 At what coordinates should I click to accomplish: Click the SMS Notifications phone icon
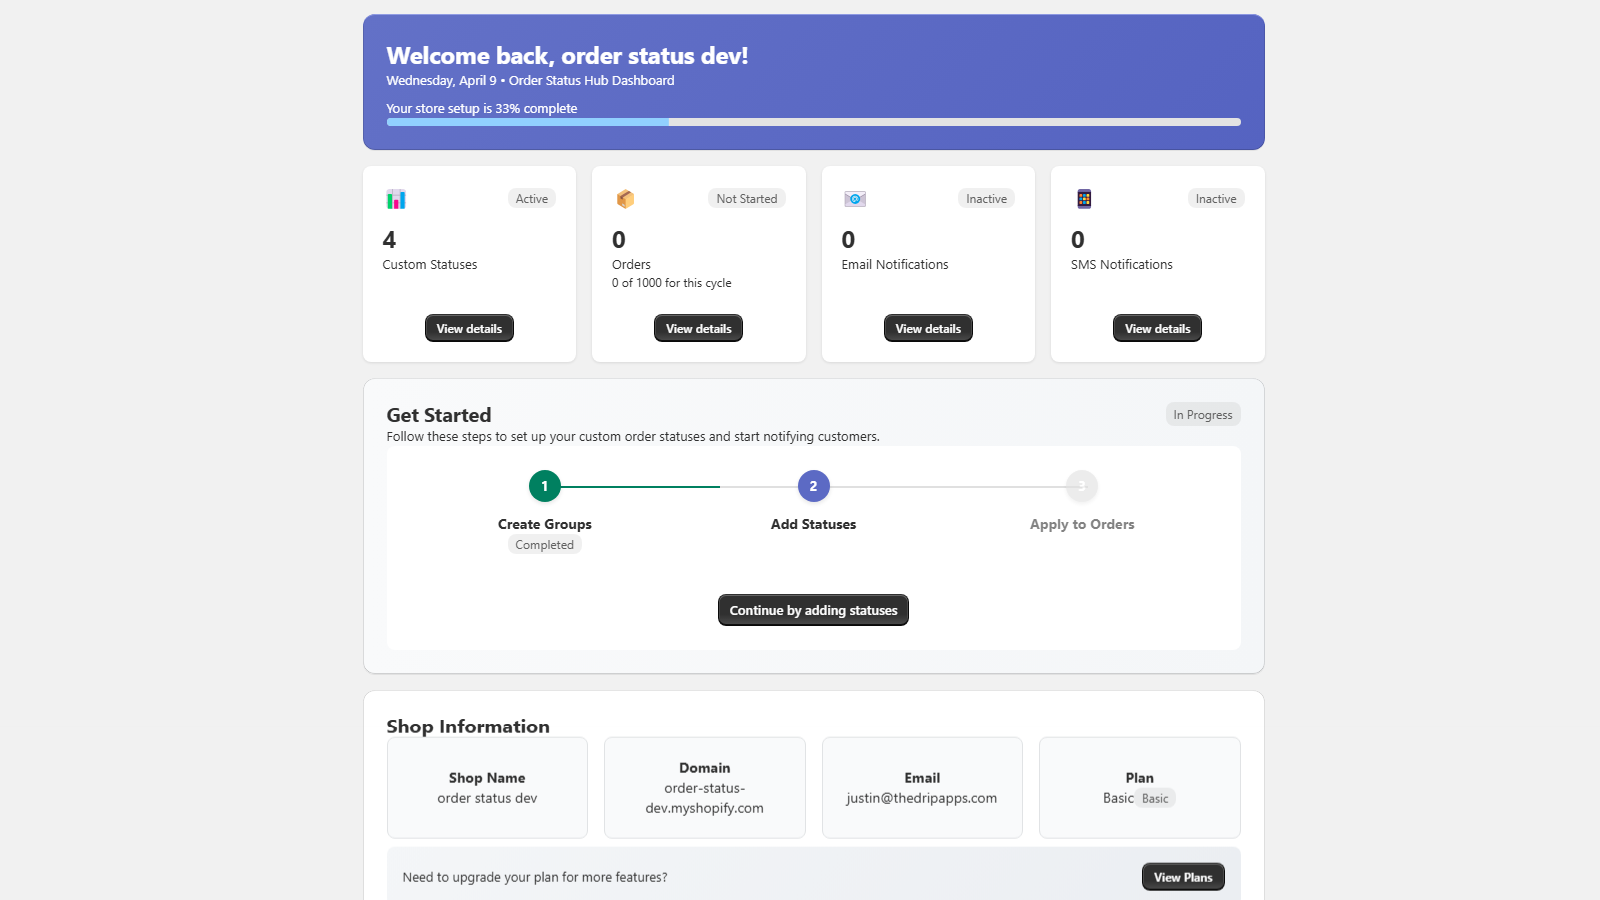(x=1084, y=198)
